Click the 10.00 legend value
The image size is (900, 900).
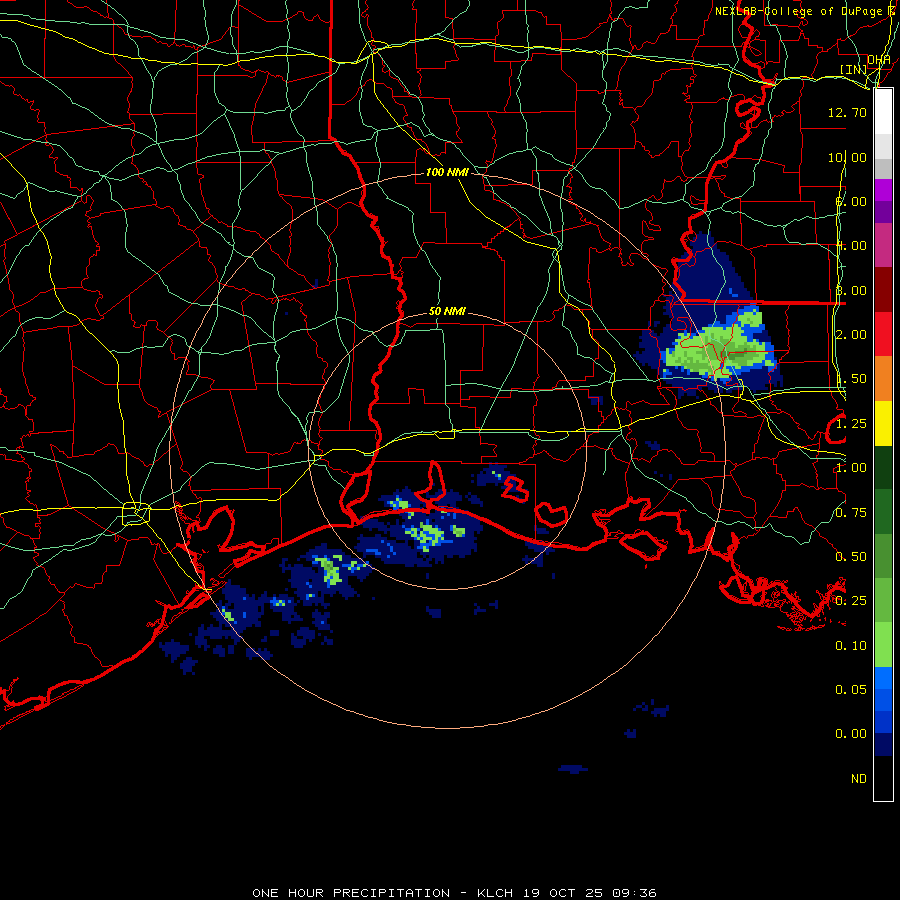[847, 157]
